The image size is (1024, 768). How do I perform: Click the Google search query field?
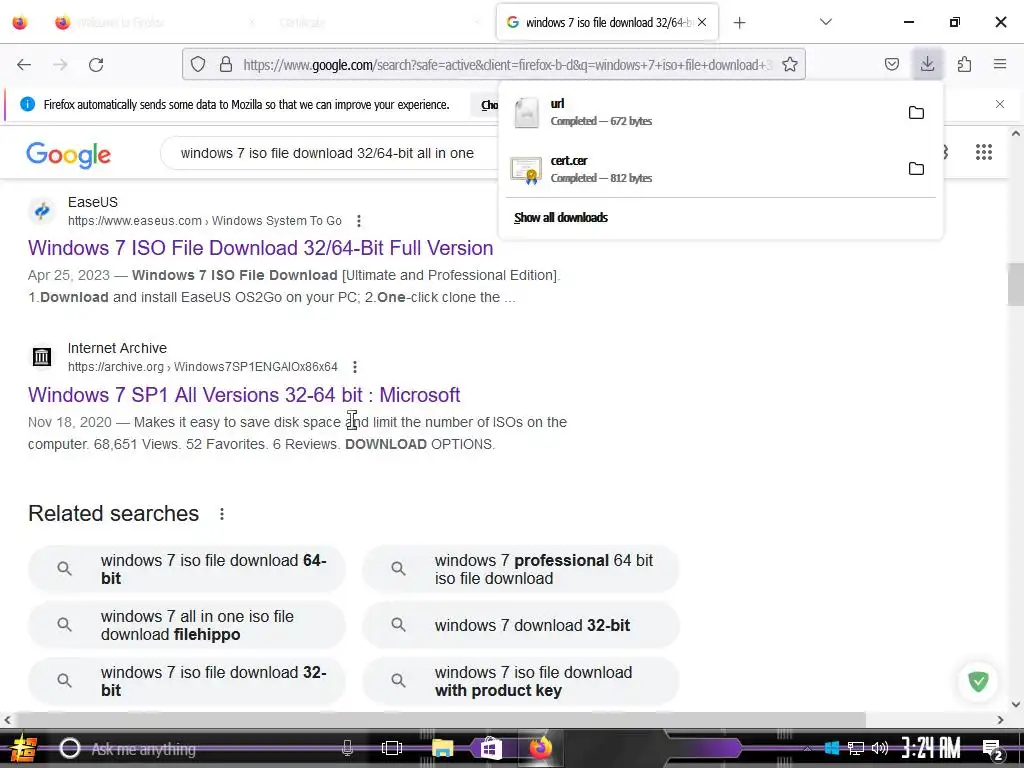[327, 153]
